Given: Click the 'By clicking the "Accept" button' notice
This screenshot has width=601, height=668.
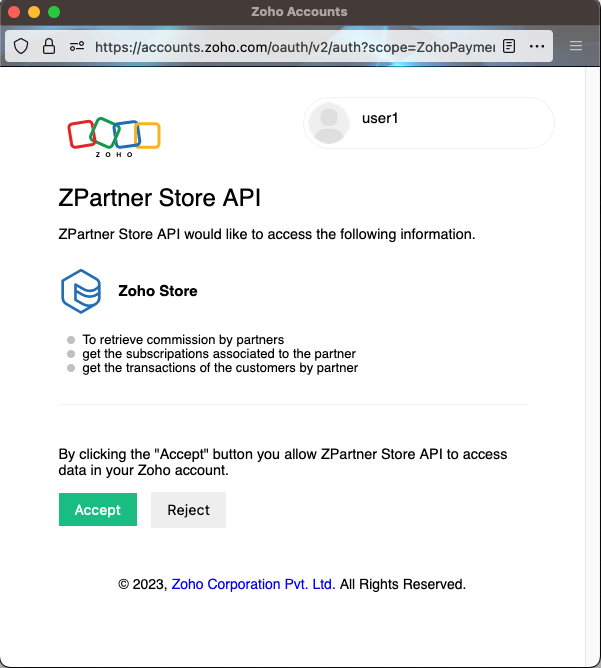Looking at the screenshot, I should [283, 462].
